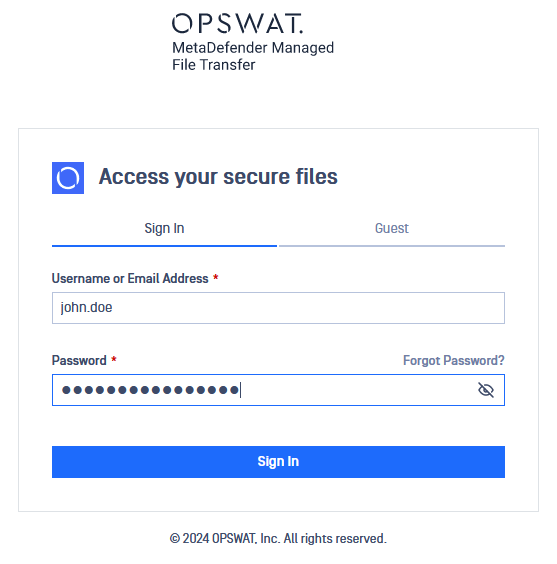This screenshot has width=557, height=564.
Task: Click the masked password dots
Action: (150, 390)
